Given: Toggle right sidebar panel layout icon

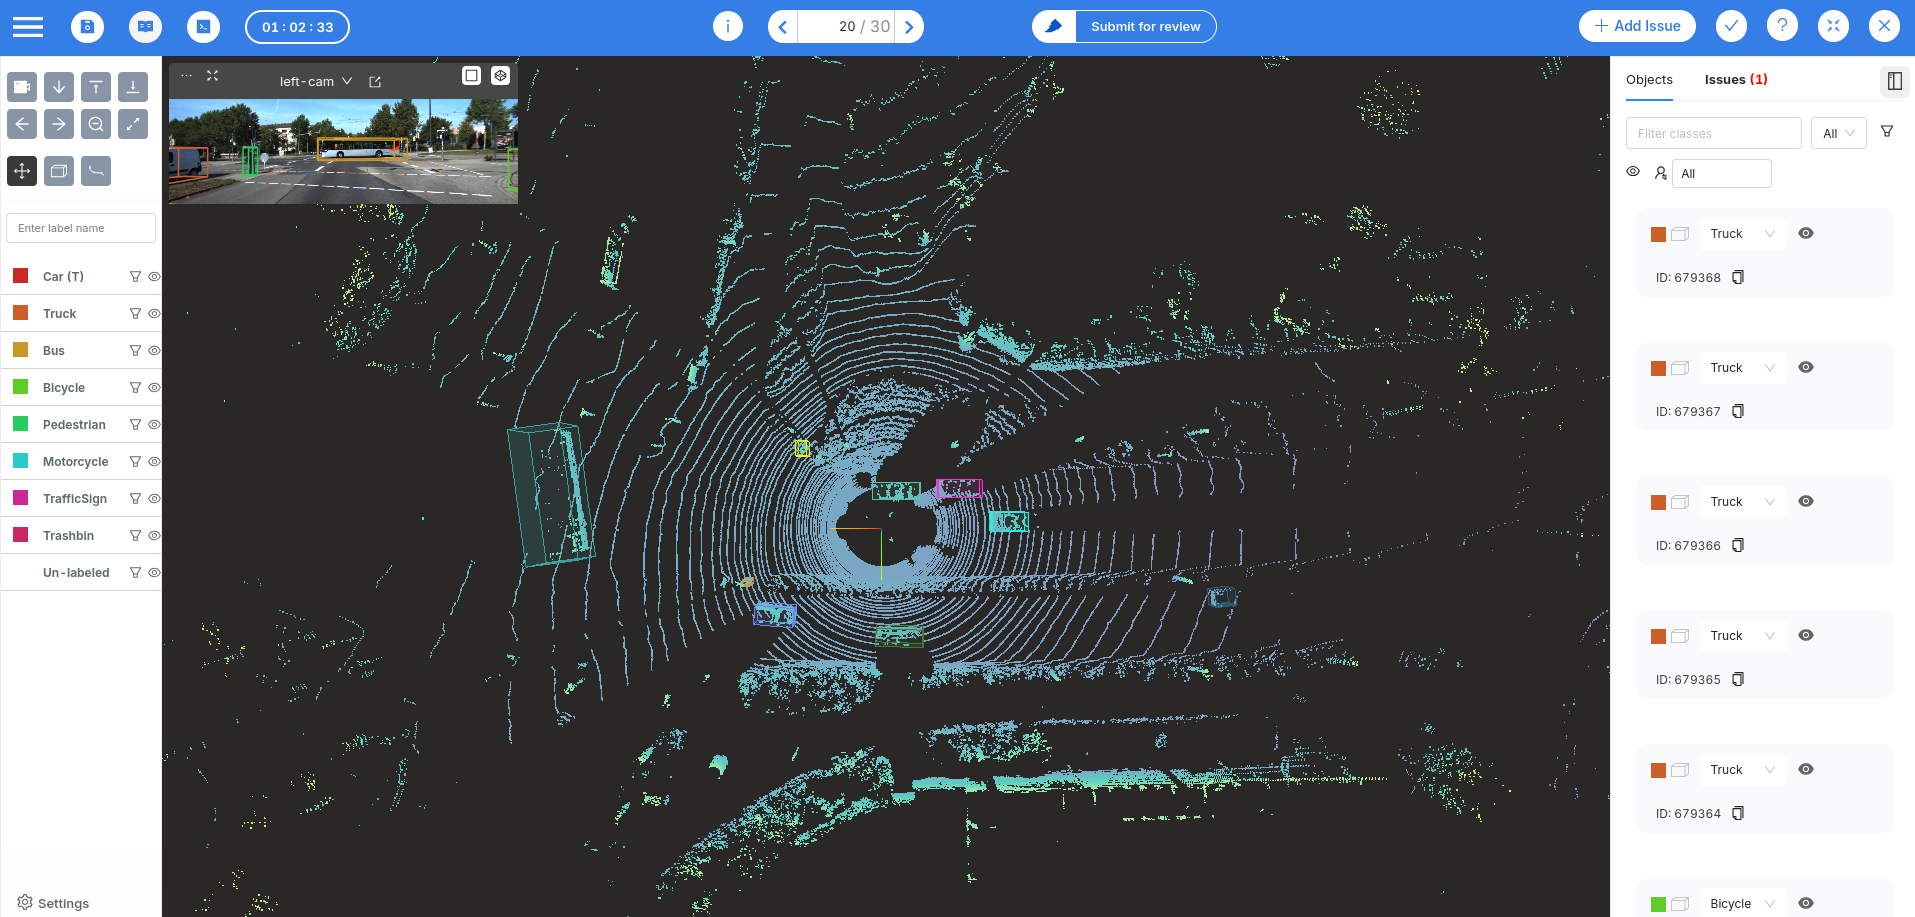Looking at the screenshot, I should coord(1894,81).
